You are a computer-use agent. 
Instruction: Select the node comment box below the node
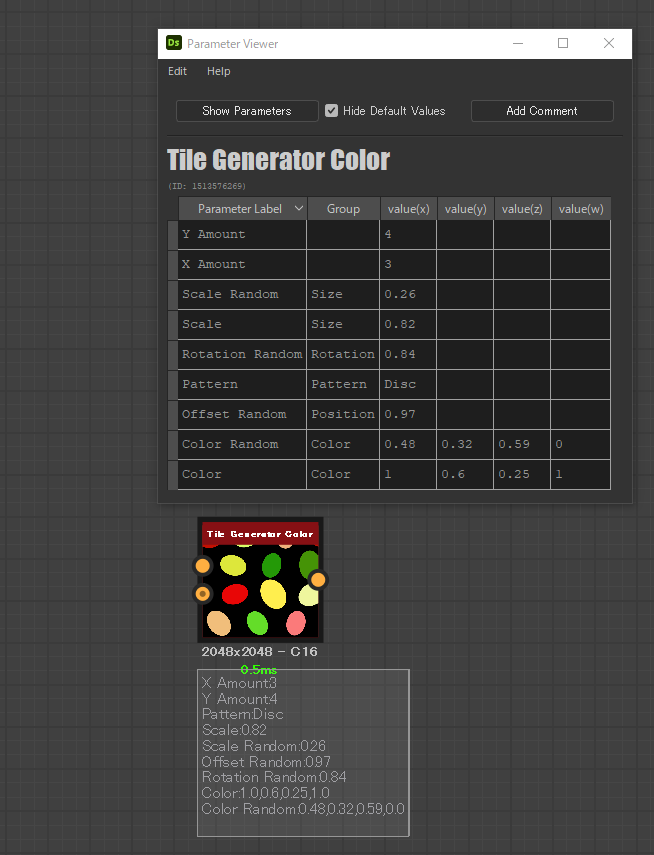(x=303, y=752)
